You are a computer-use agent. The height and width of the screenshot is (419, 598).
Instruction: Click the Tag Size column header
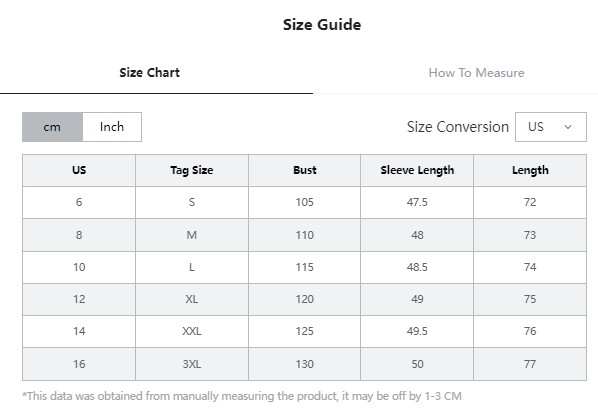[x=192, y=170]
